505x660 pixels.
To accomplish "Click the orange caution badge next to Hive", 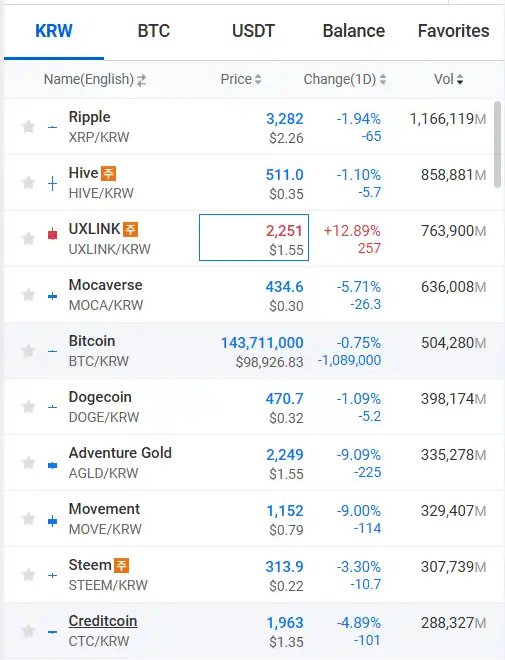I will point(109,173).
